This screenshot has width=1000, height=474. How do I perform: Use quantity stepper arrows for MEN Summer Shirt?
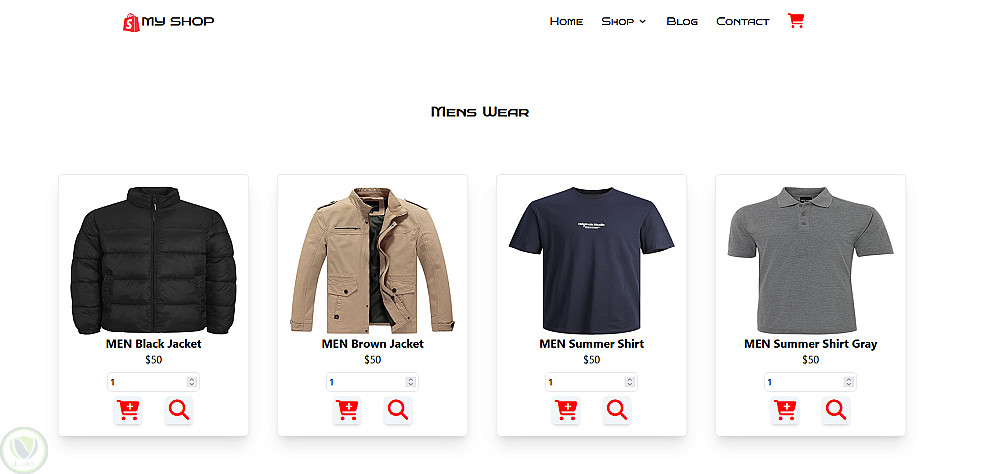(x=629, y=382)
